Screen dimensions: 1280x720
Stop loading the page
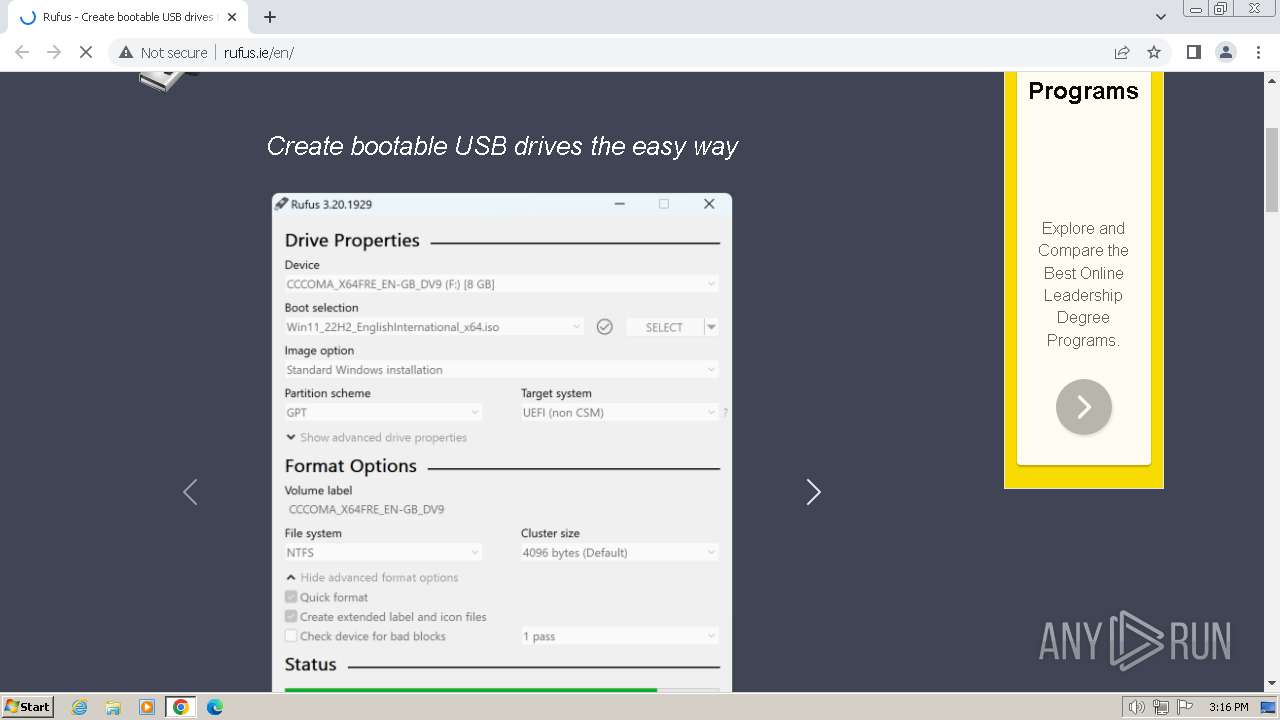(86, 52)
